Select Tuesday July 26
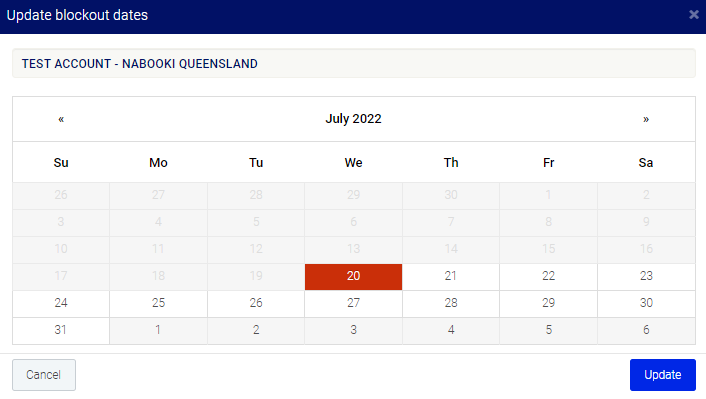The width and height of the screenshot is (706, 399). tap(256, 304)
